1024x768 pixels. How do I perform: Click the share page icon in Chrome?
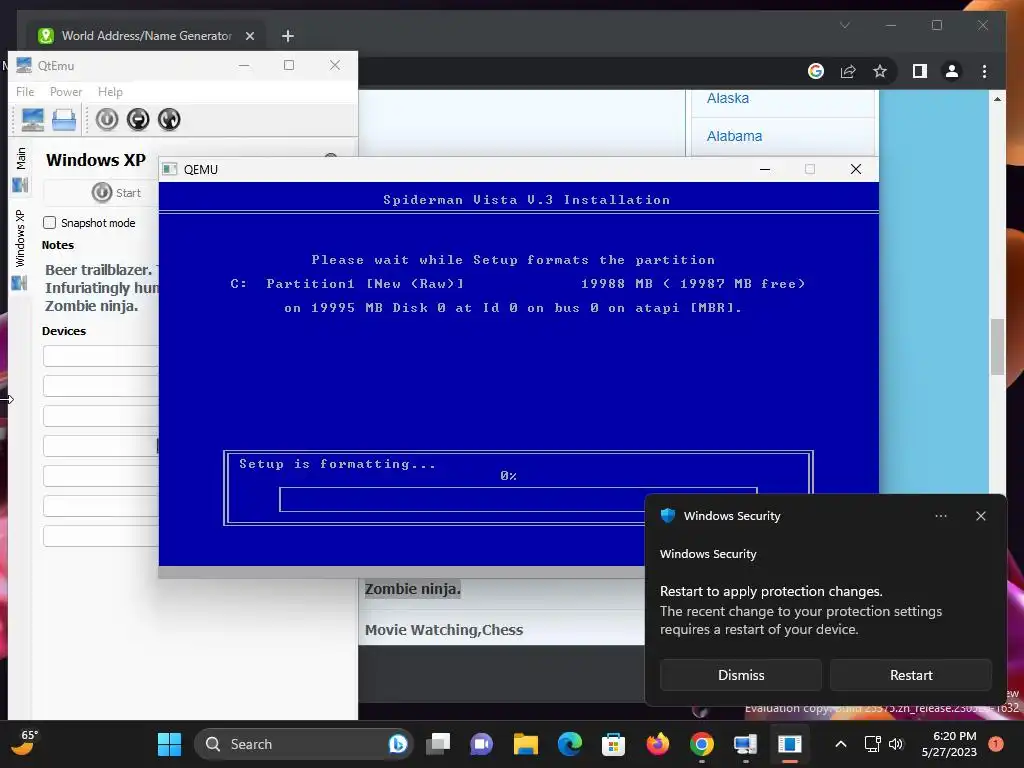(x=848, y=71)
